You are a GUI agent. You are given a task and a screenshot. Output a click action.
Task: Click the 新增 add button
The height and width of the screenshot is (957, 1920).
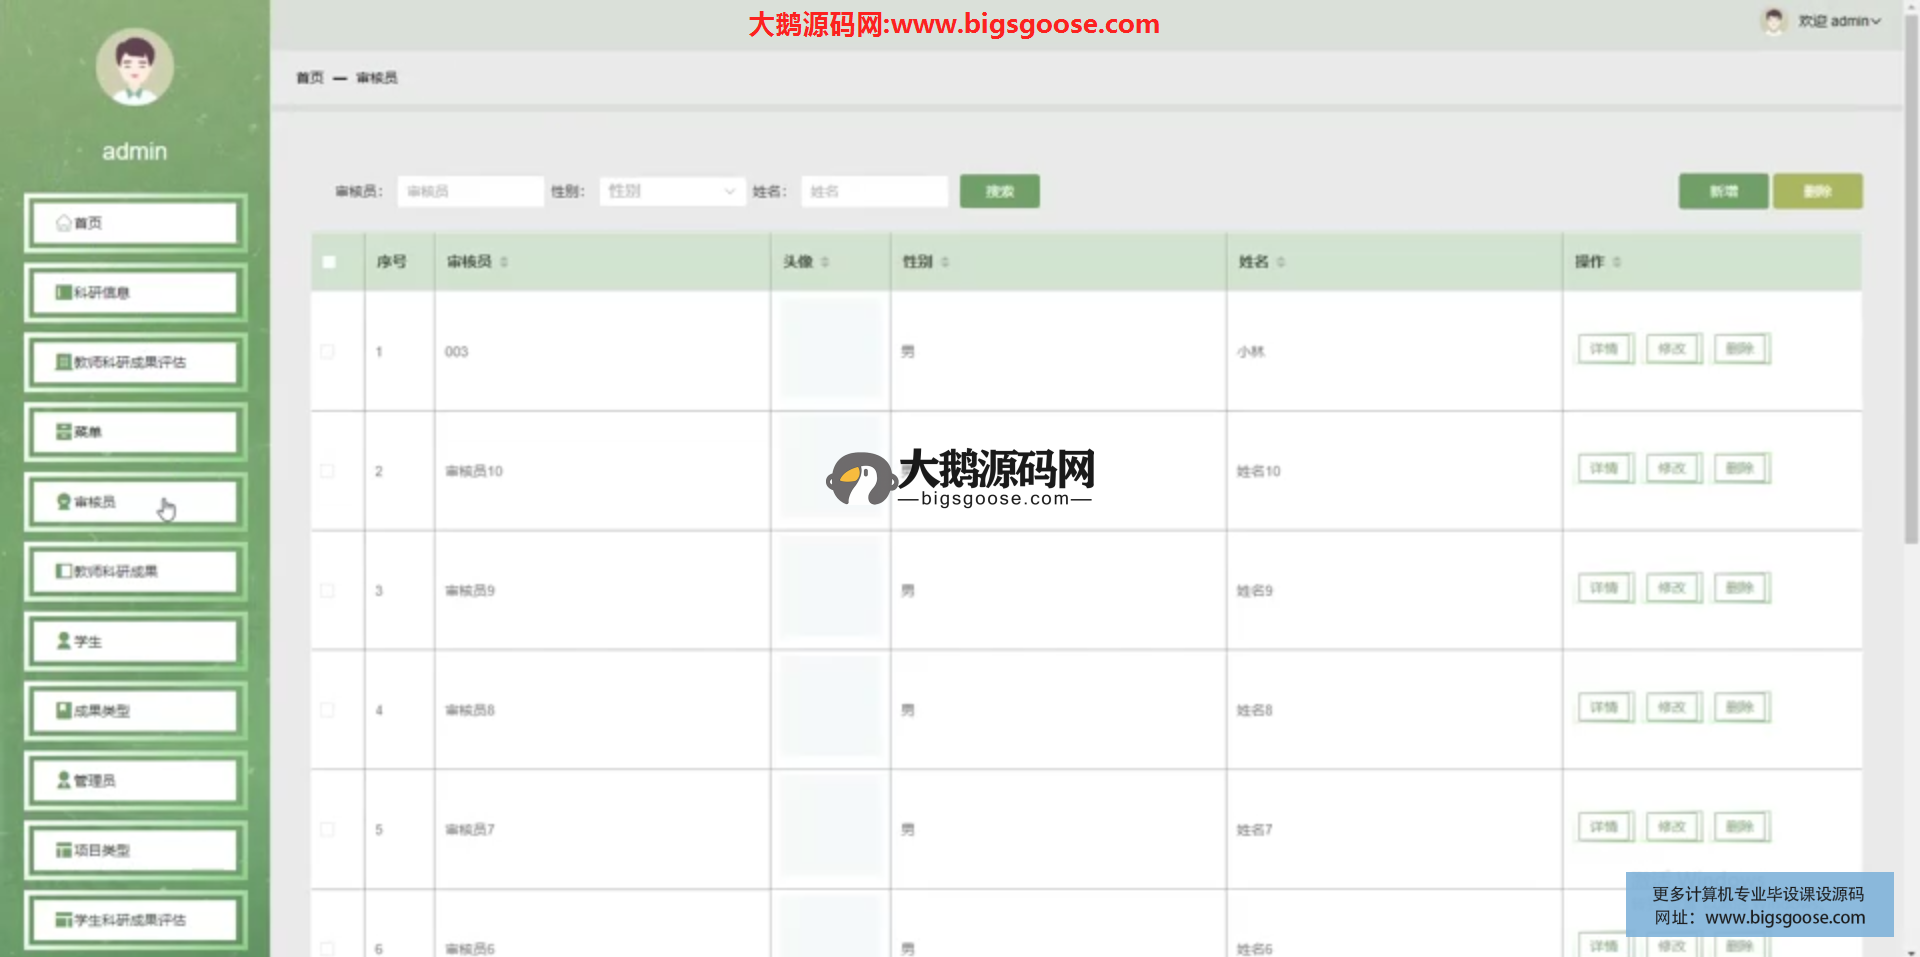click(x=1723, y=191)
